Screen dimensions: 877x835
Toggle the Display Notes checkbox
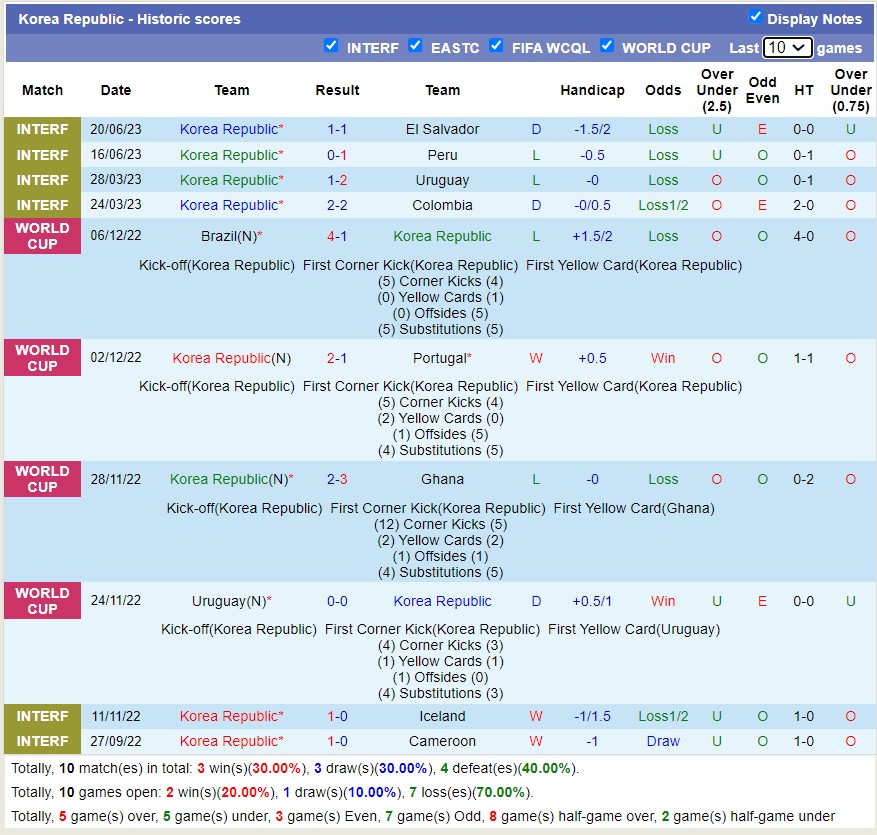tap(756, 17)
